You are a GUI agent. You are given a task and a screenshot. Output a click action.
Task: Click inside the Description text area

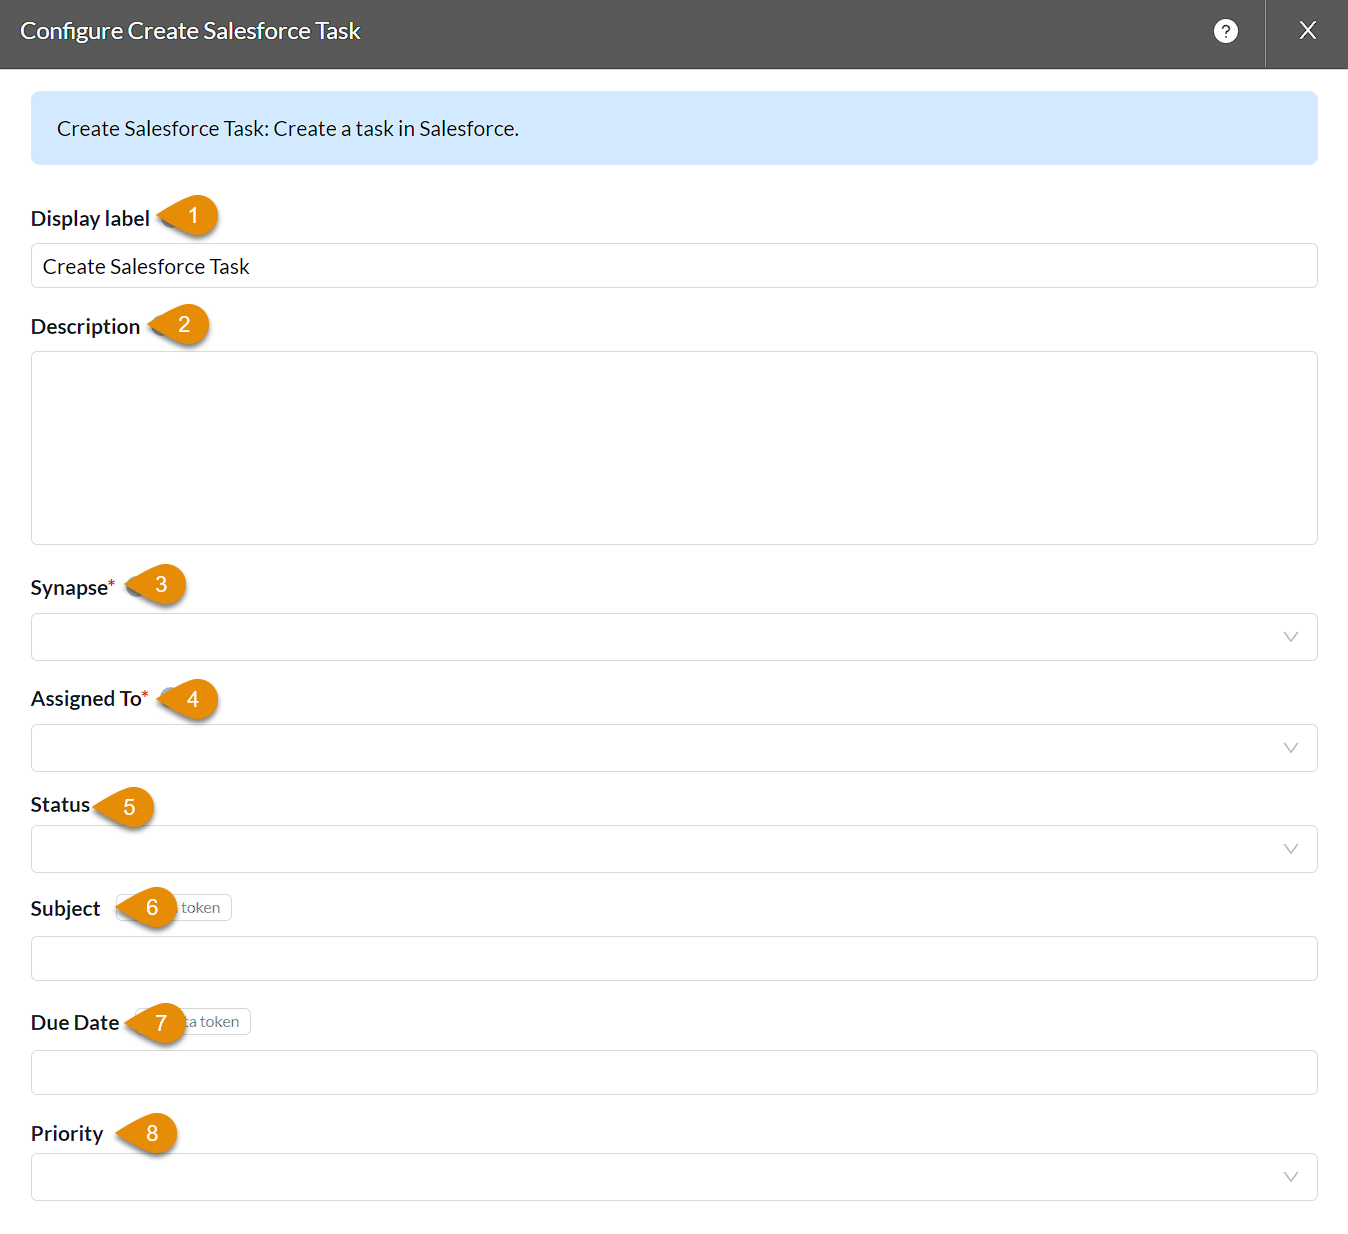(x=674, y=448)
